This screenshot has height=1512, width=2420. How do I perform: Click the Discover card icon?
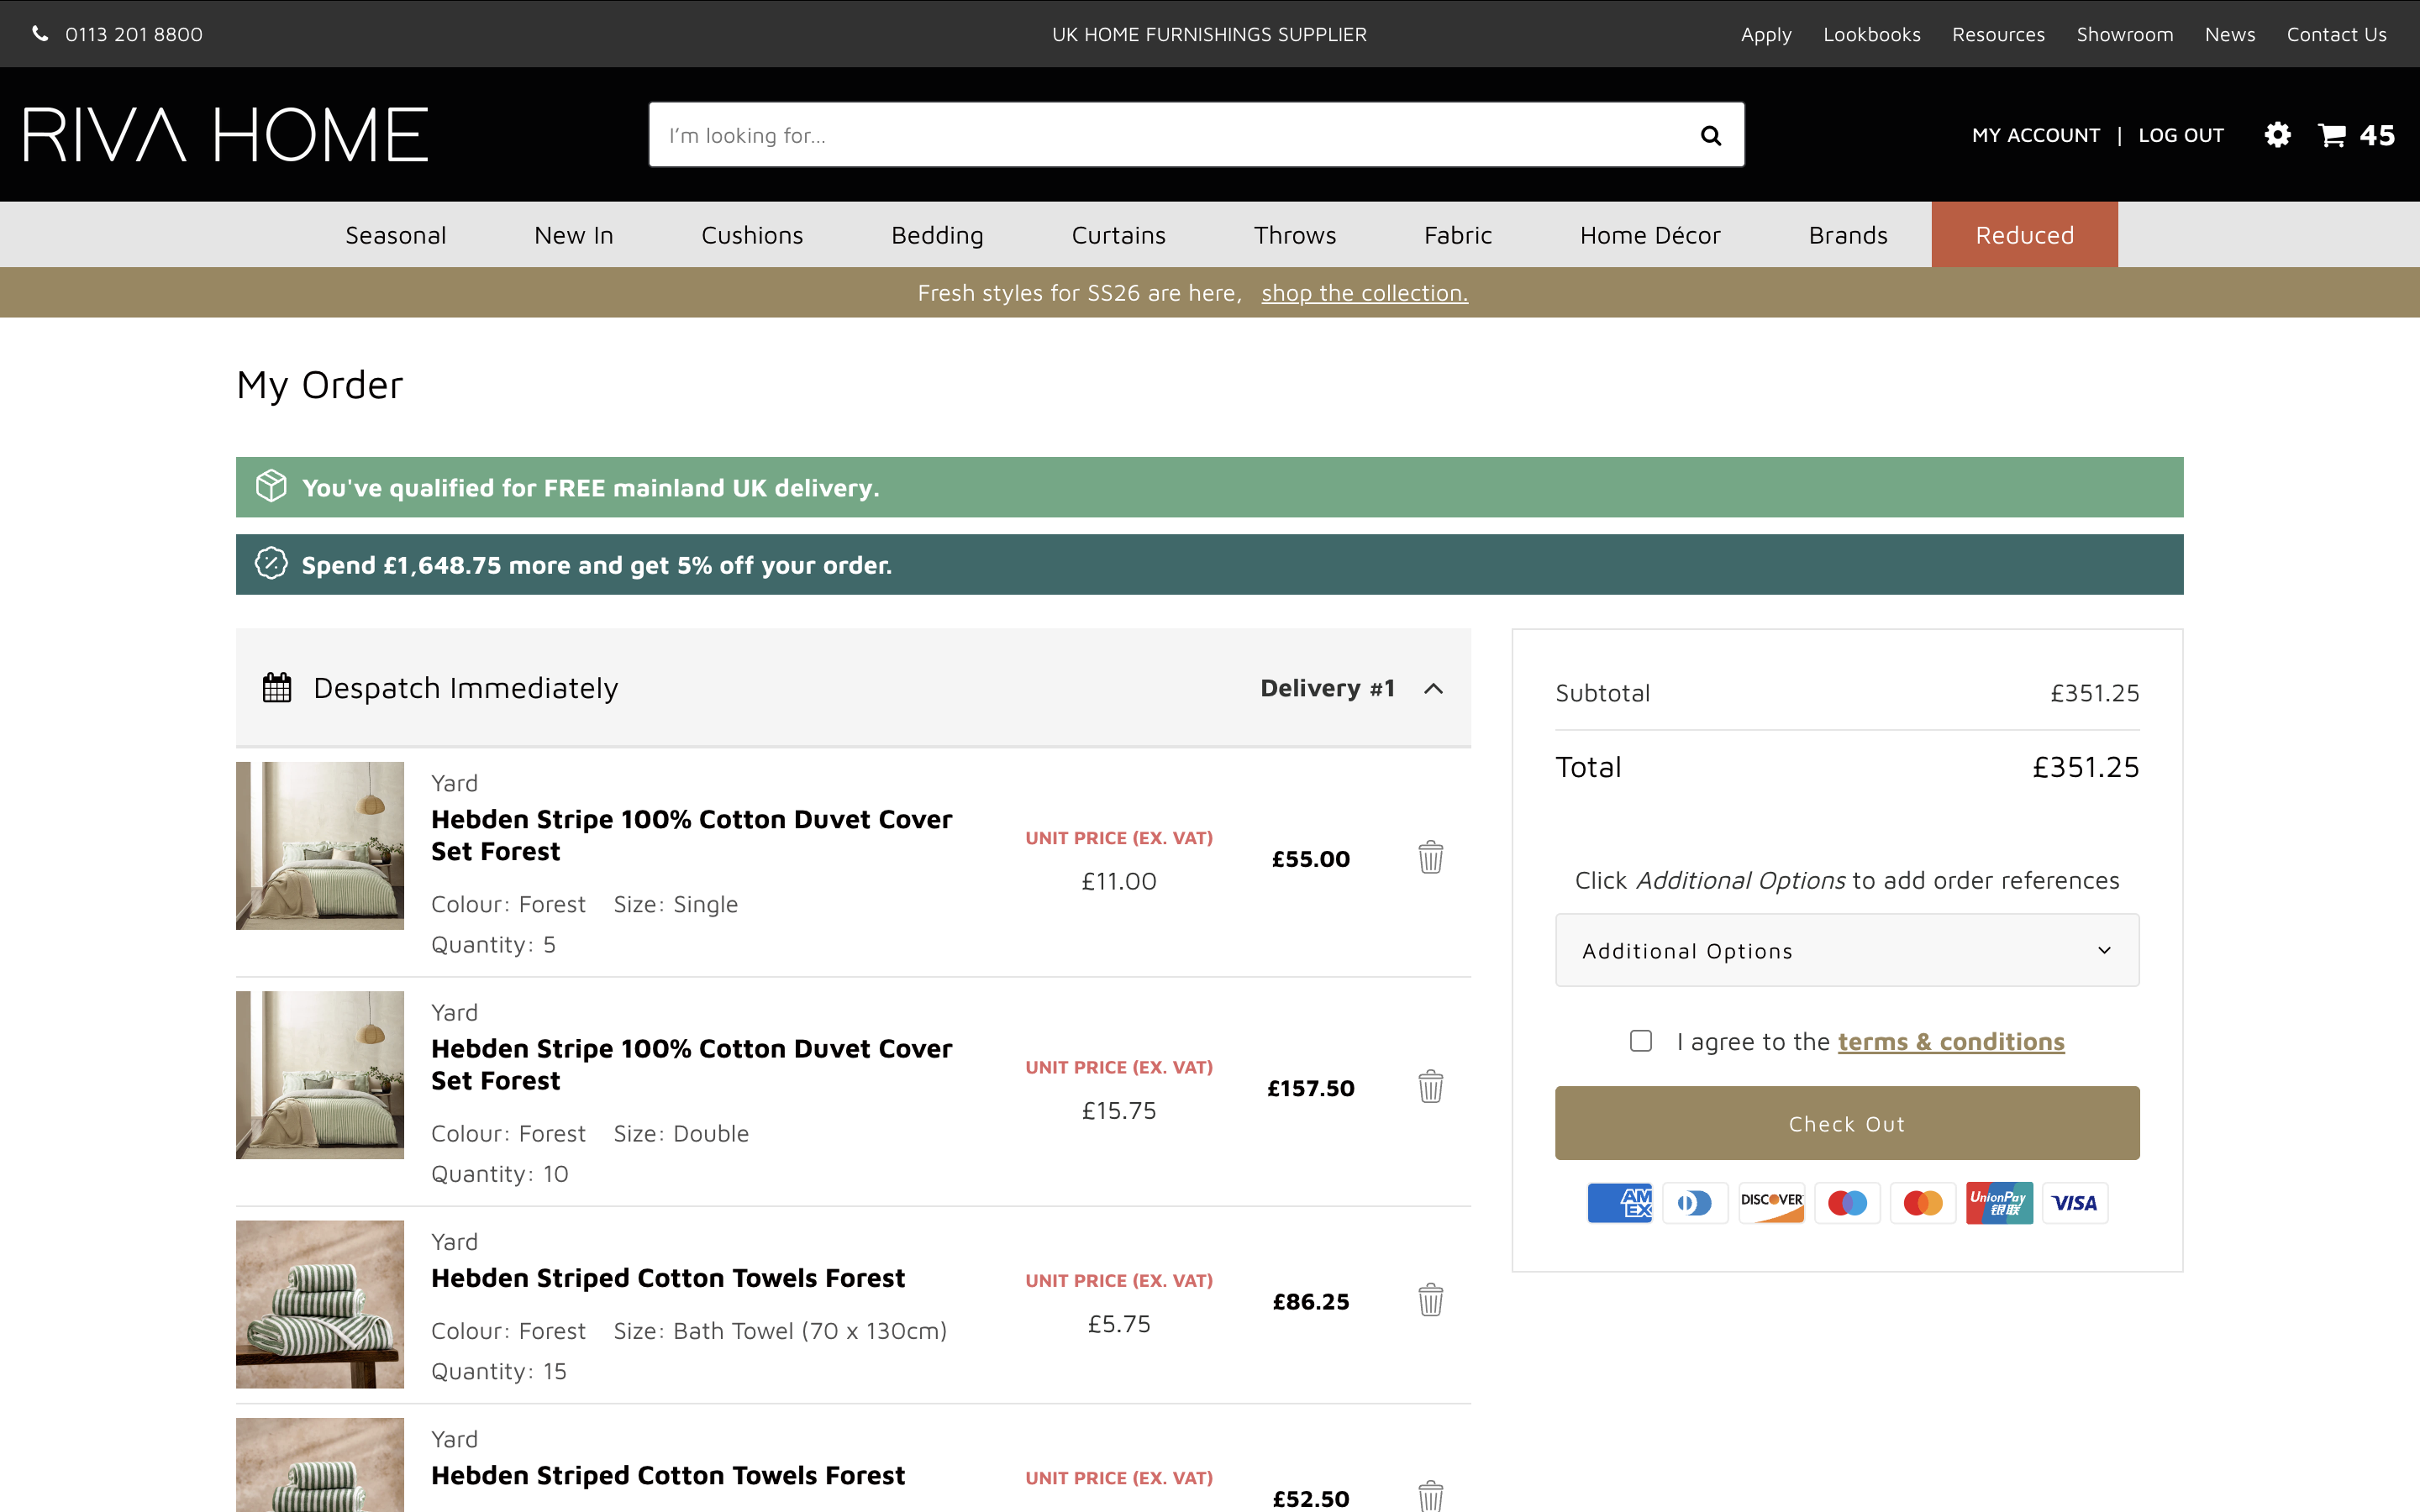[1771, 1203]
